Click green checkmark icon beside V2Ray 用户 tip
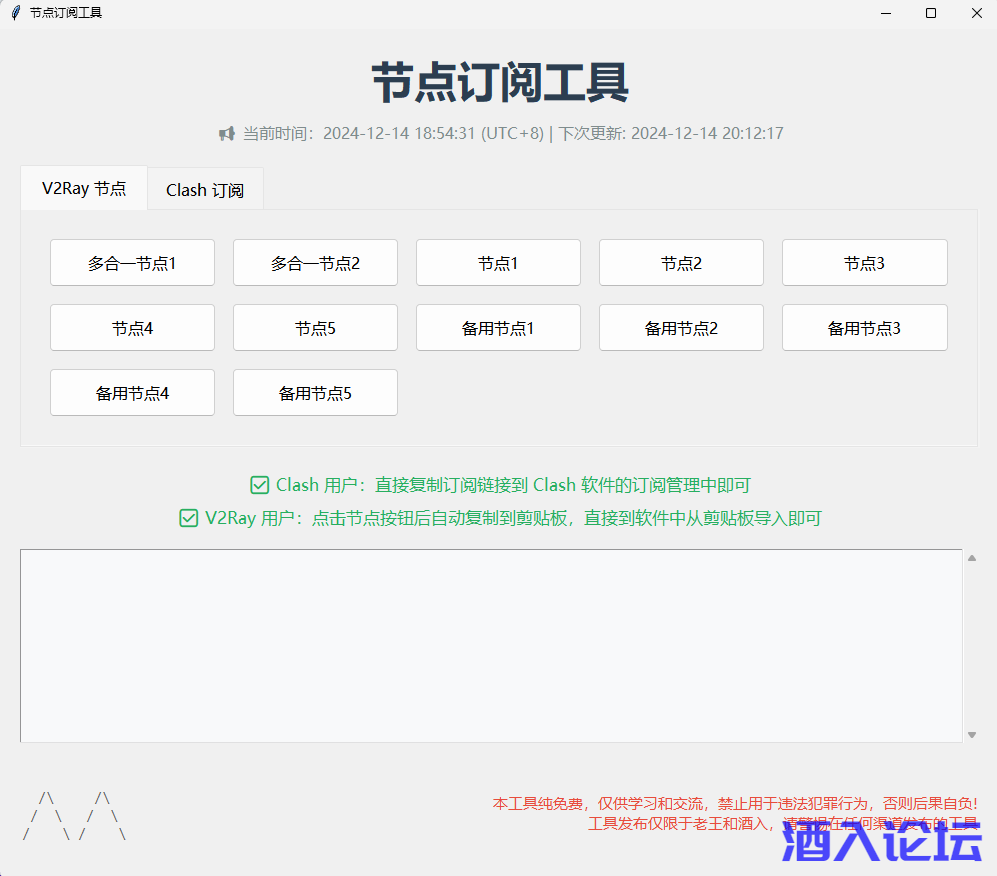 coord(188,518)
